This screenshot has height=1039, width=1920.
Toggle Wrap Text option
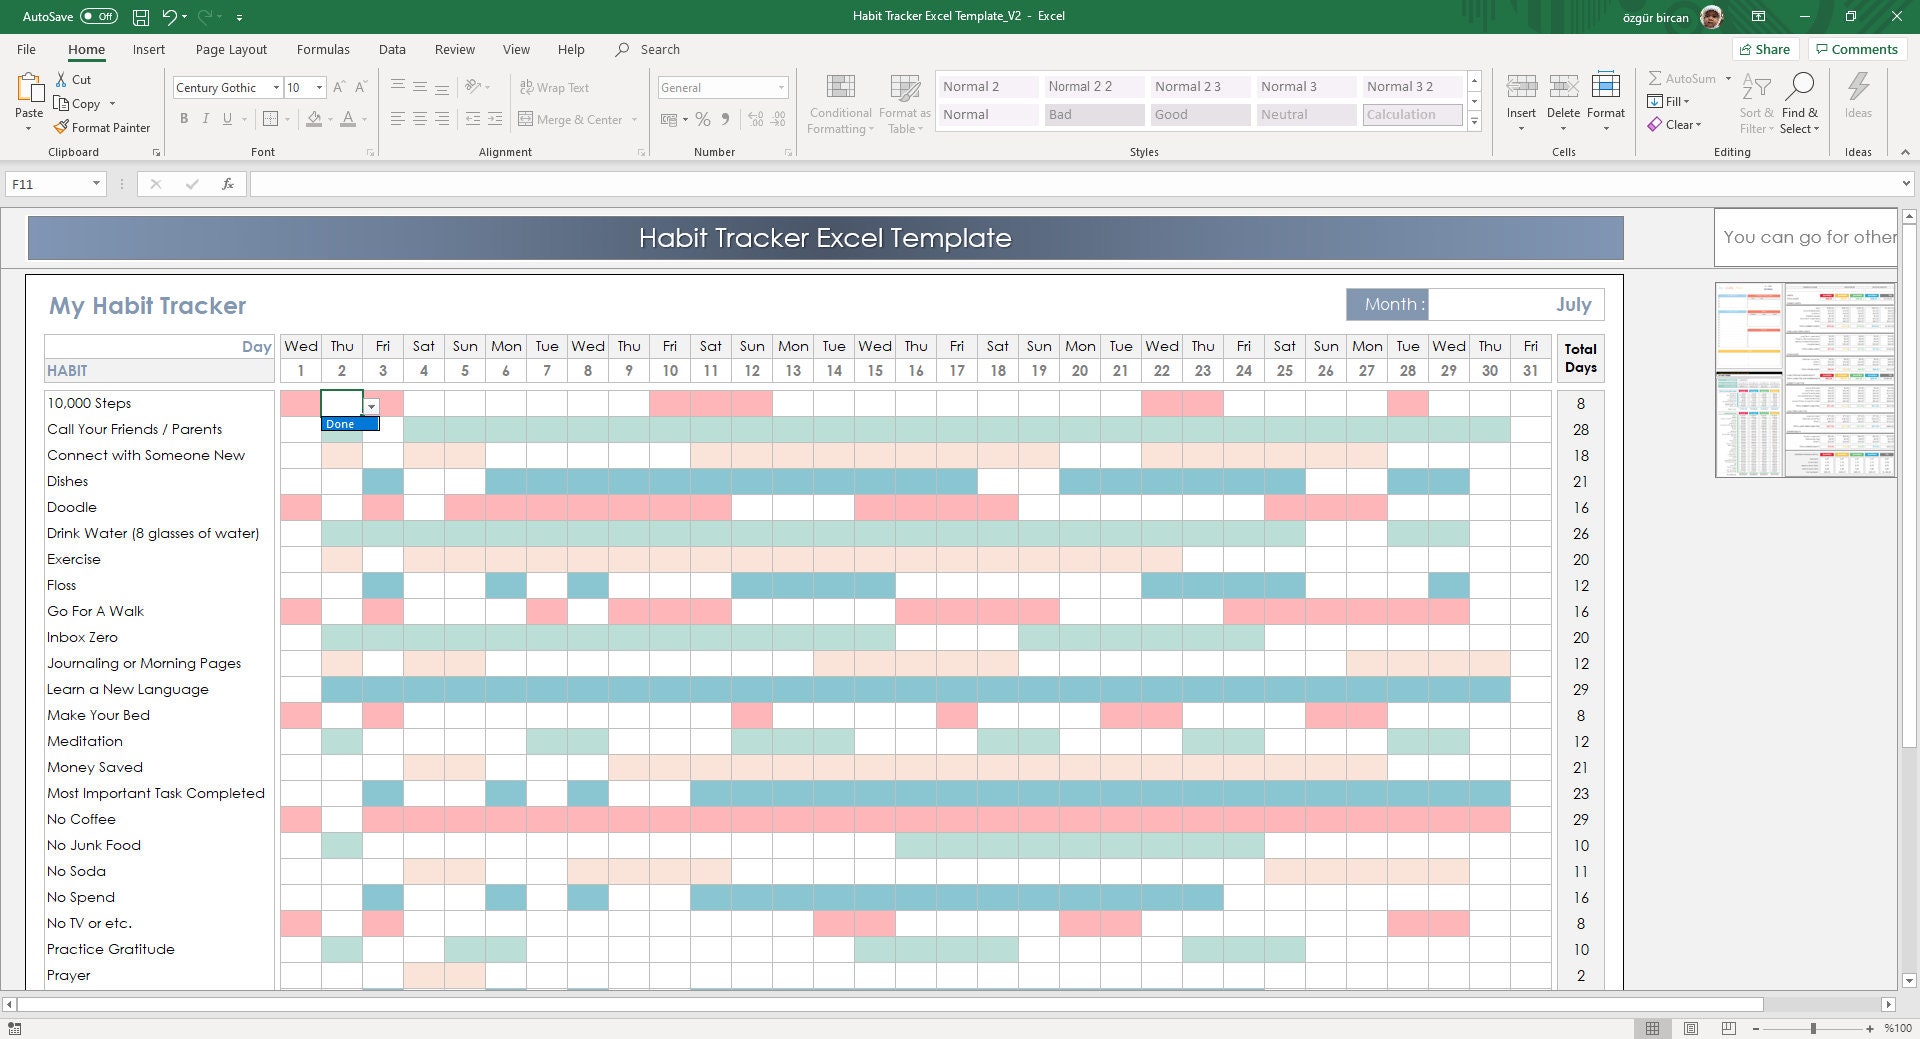tap(555, 88)
